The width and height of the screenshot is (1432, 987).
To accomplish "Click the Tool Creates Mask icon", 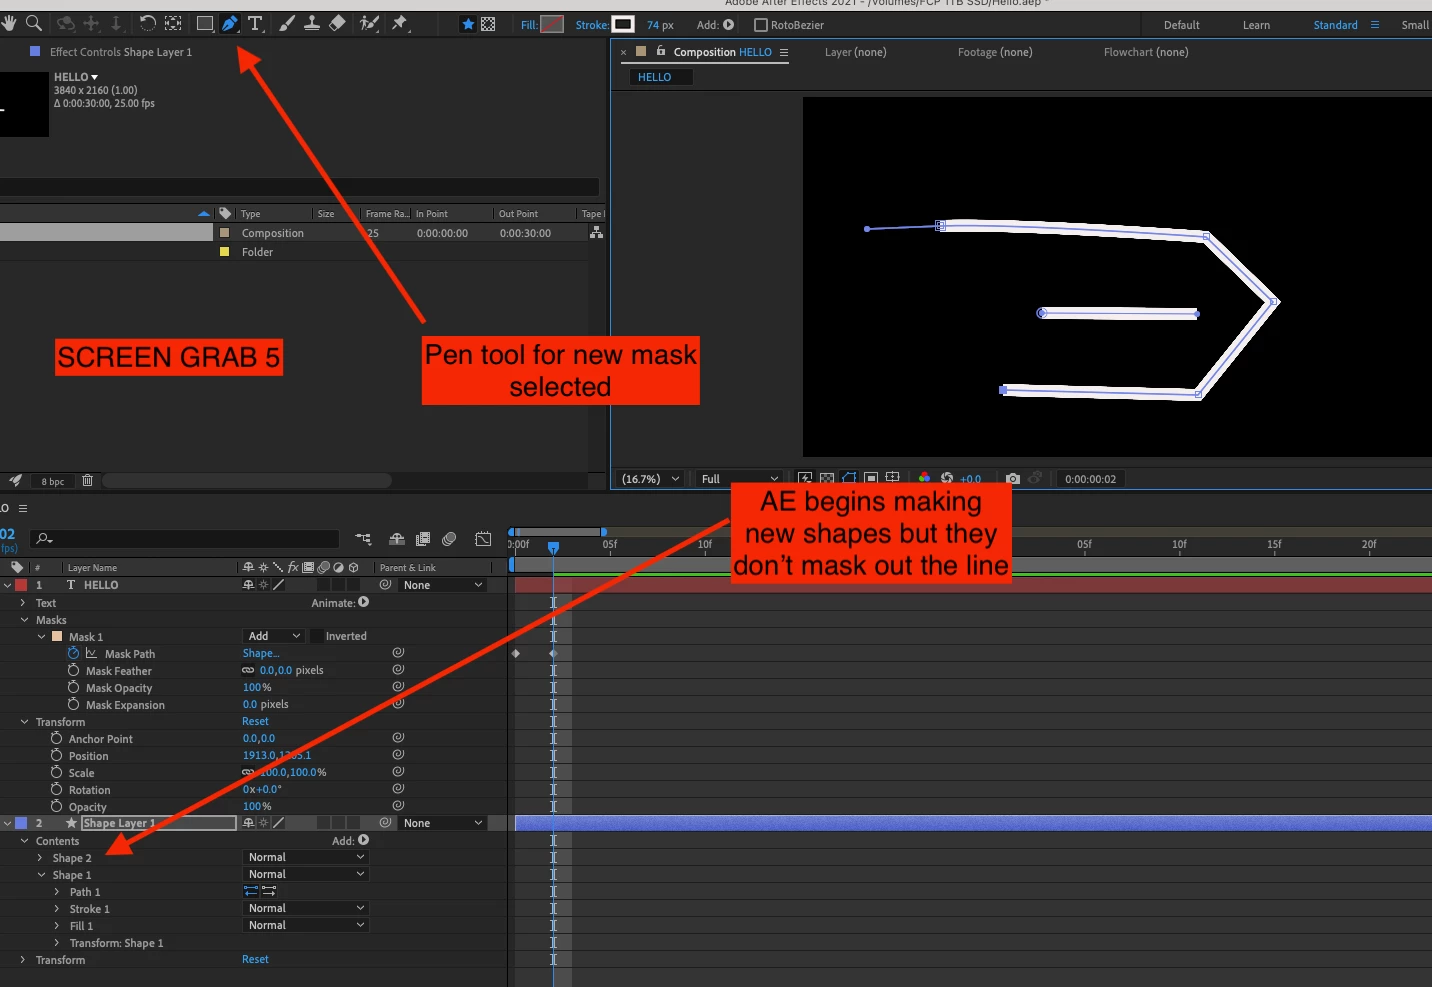I will click(488, 24).
